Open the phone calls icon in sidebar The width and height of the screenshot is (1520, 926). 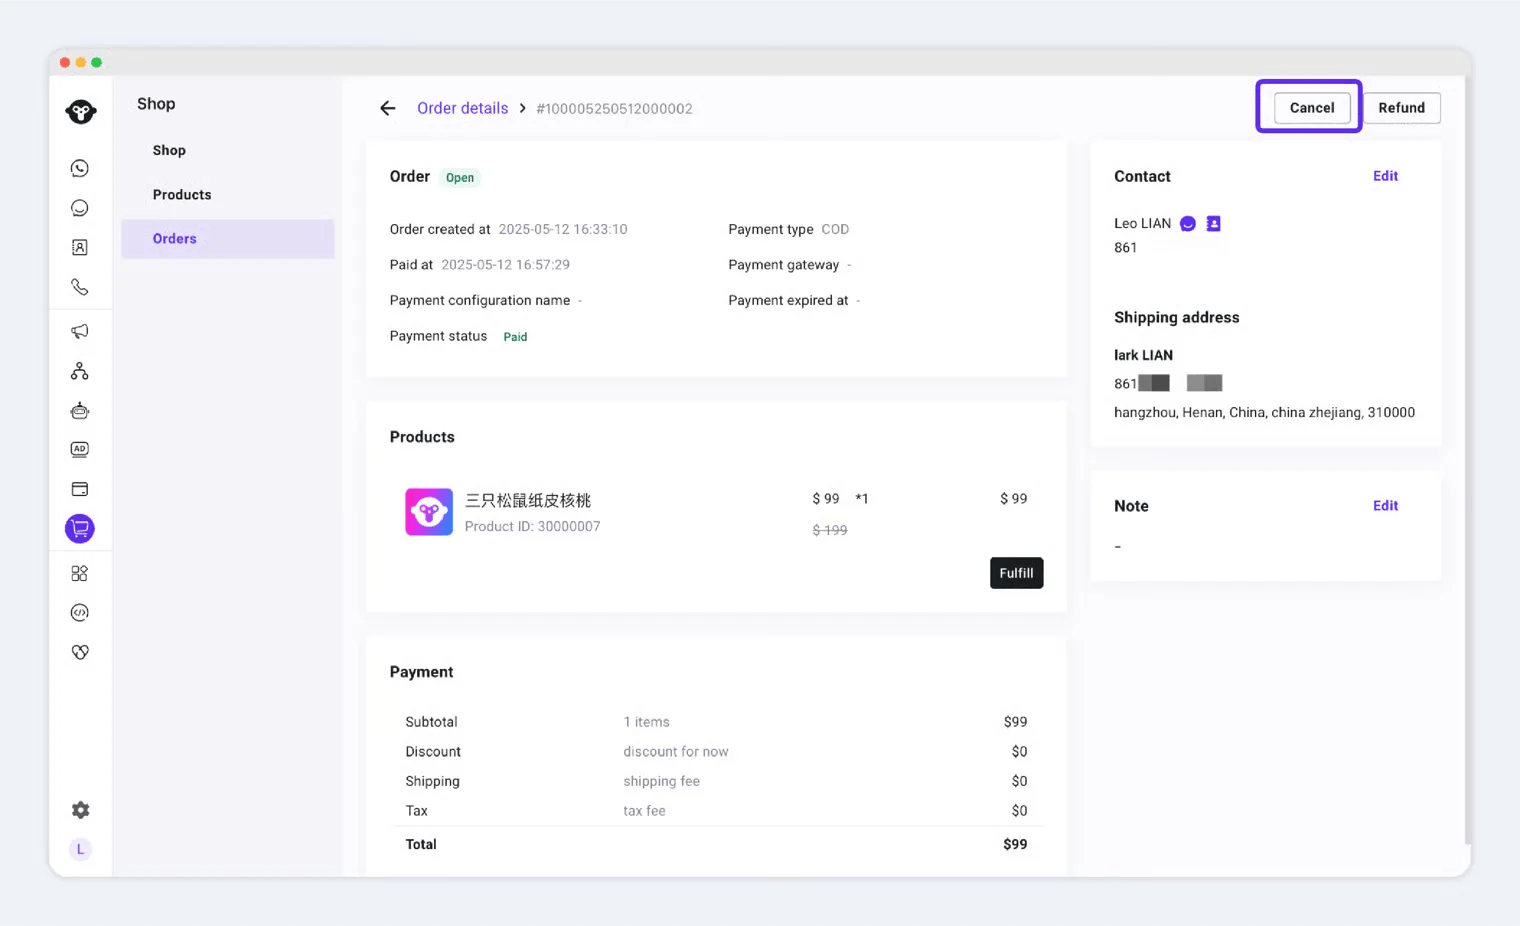80,288
